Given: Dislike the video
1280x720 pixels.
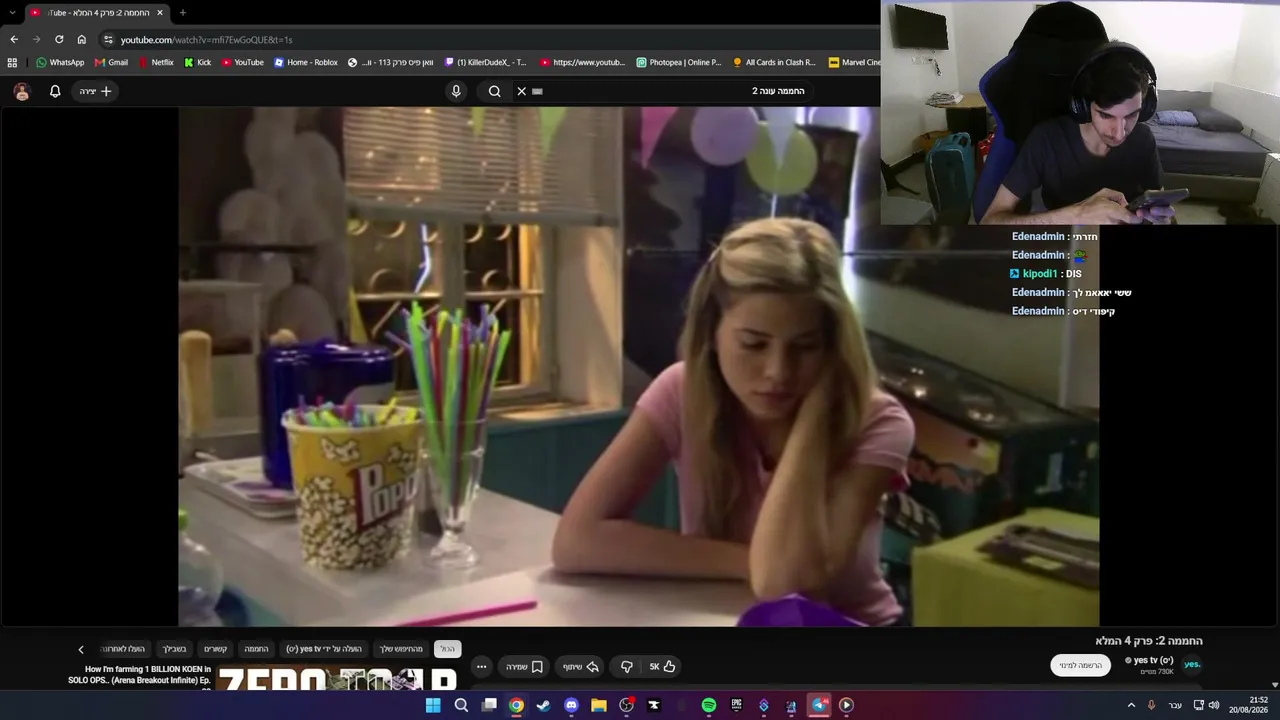Looking at the screenshot, I should (x=626, y=667).
